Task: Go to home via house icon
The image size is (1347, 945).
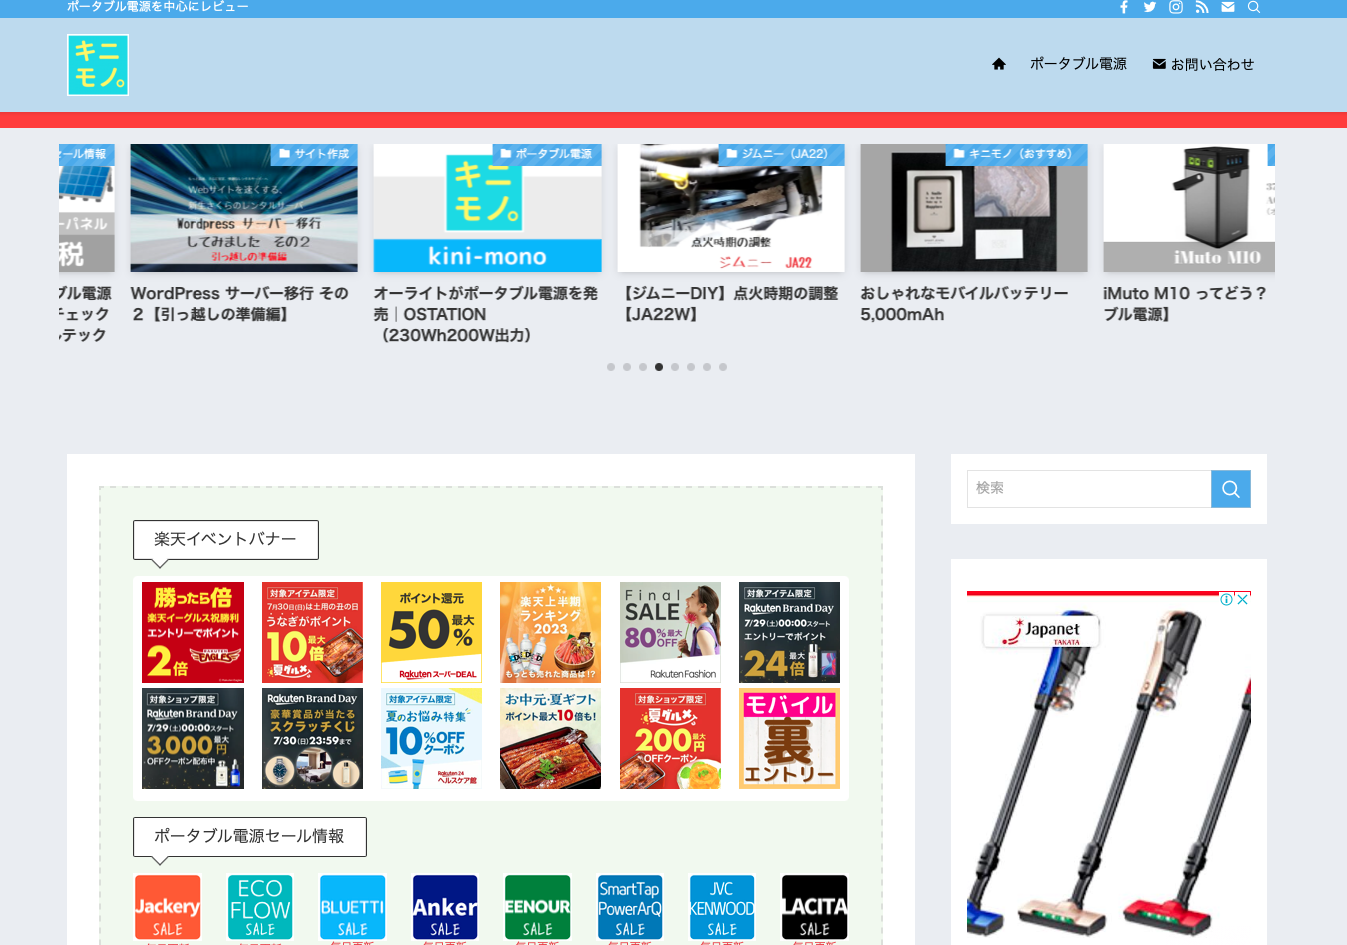Action: [998, 64]
